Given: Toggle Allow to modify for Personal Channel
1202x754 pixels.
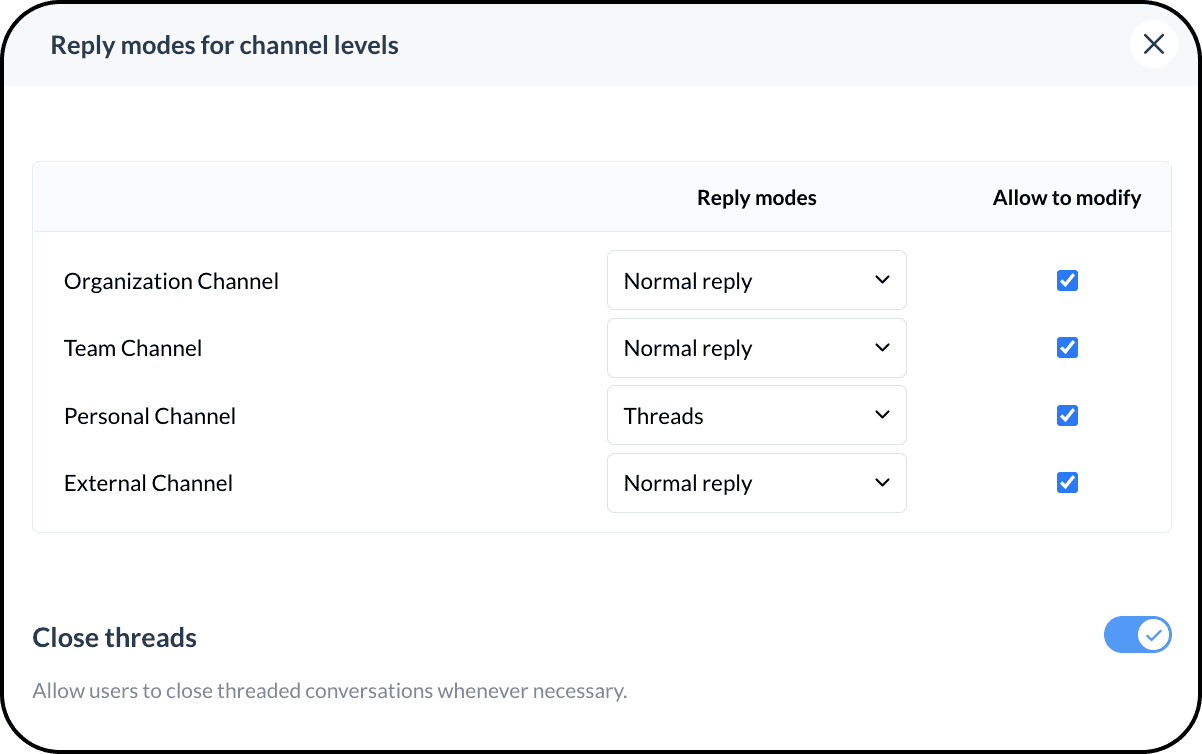Looking at the screenshot, I should tap(1067, 416).
